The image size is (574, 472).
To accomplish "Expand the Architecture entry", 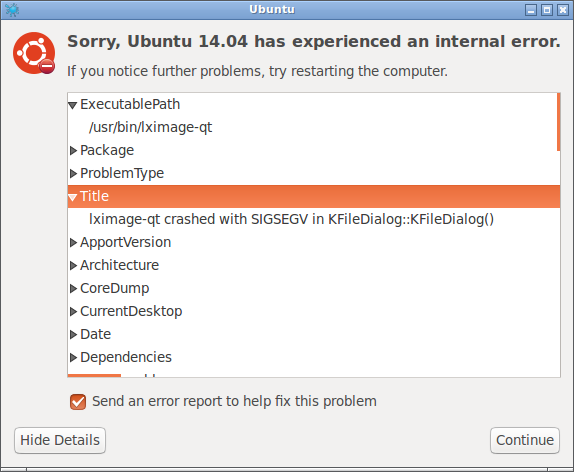I will pos(73,265).
